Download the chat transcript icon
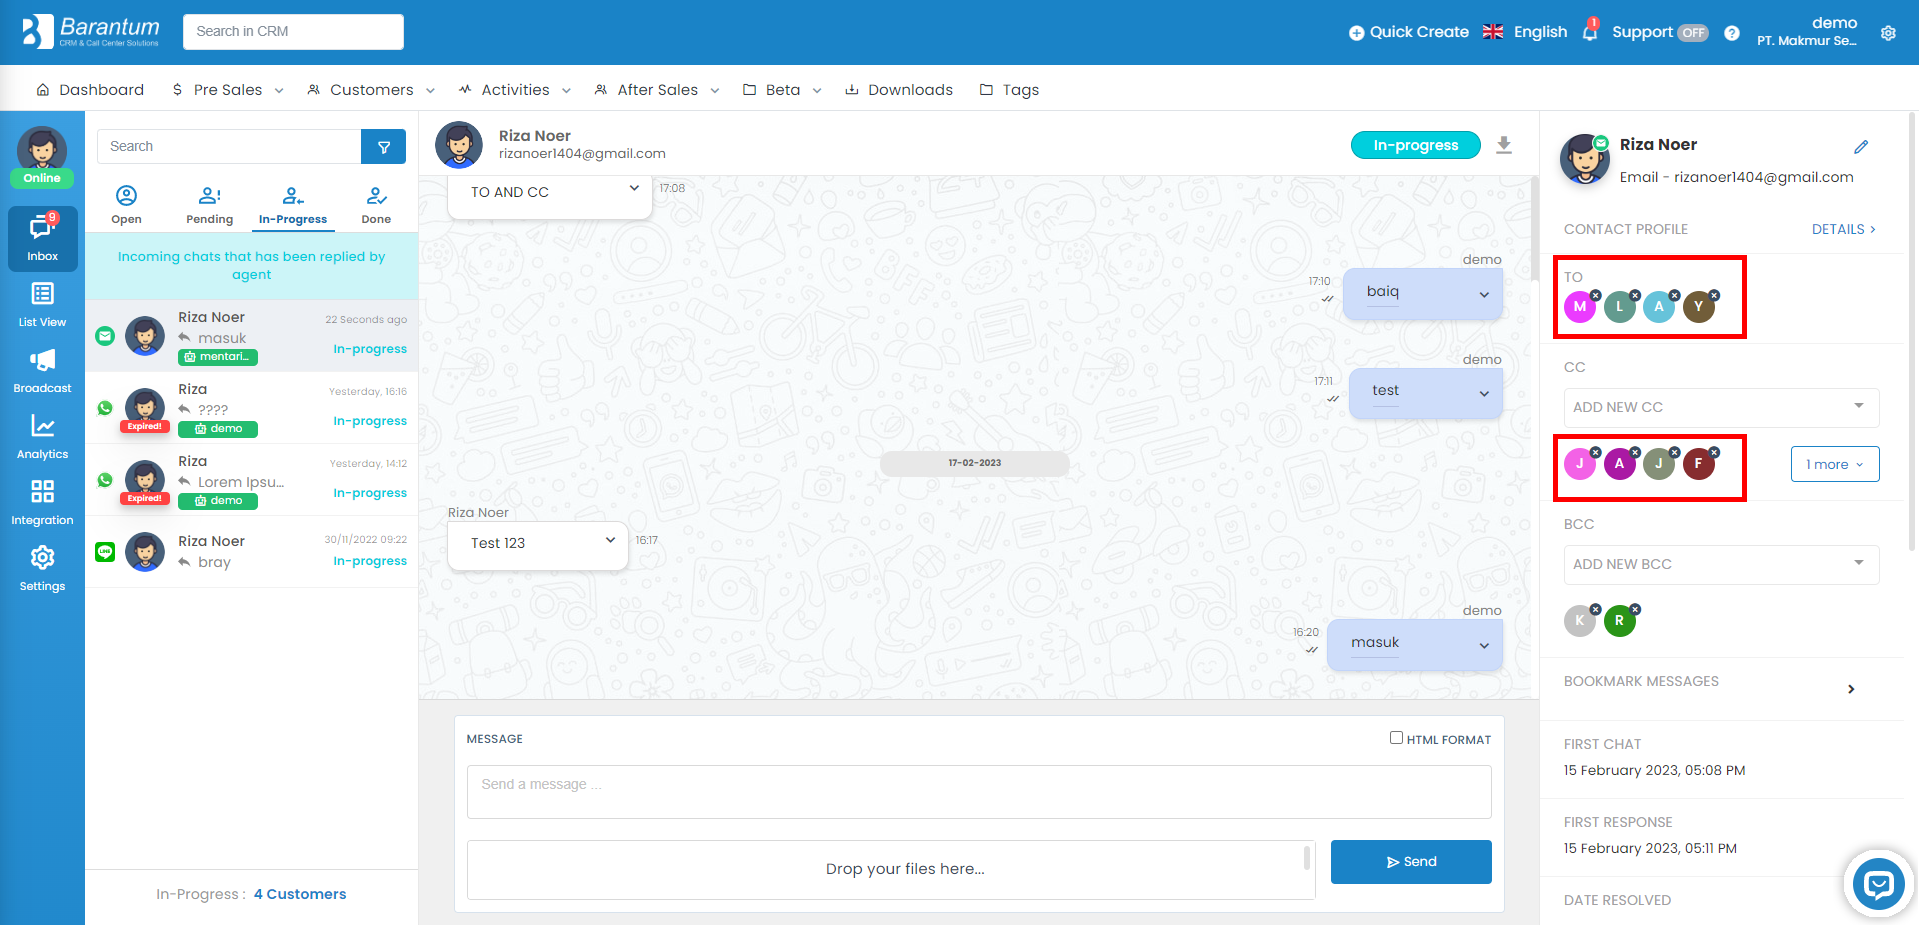1919x925 pixels. [x=1504, y=145]
